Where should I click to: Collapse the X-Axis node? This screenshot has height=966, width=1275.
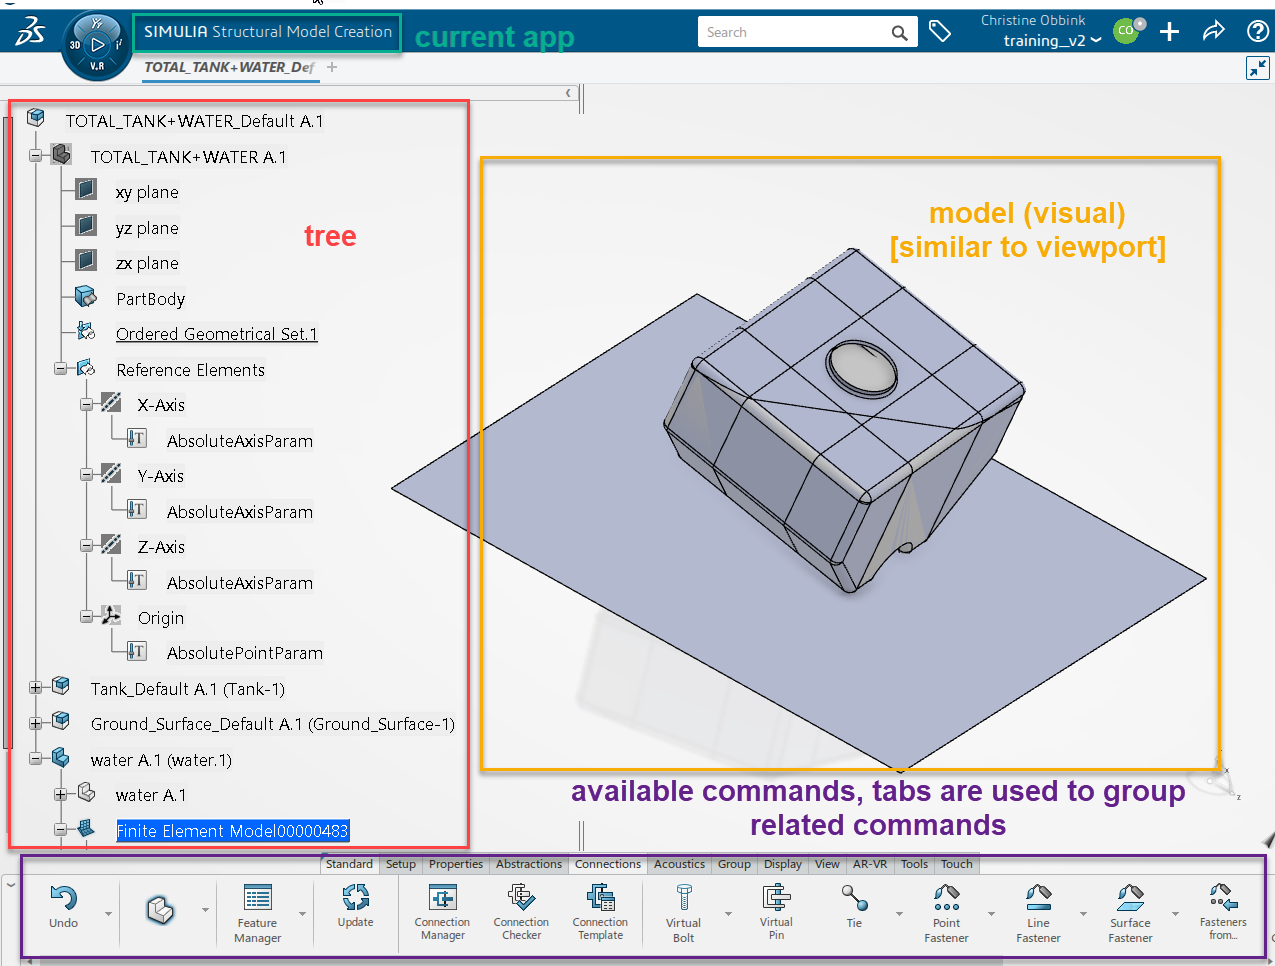click(x=87, y=405)
